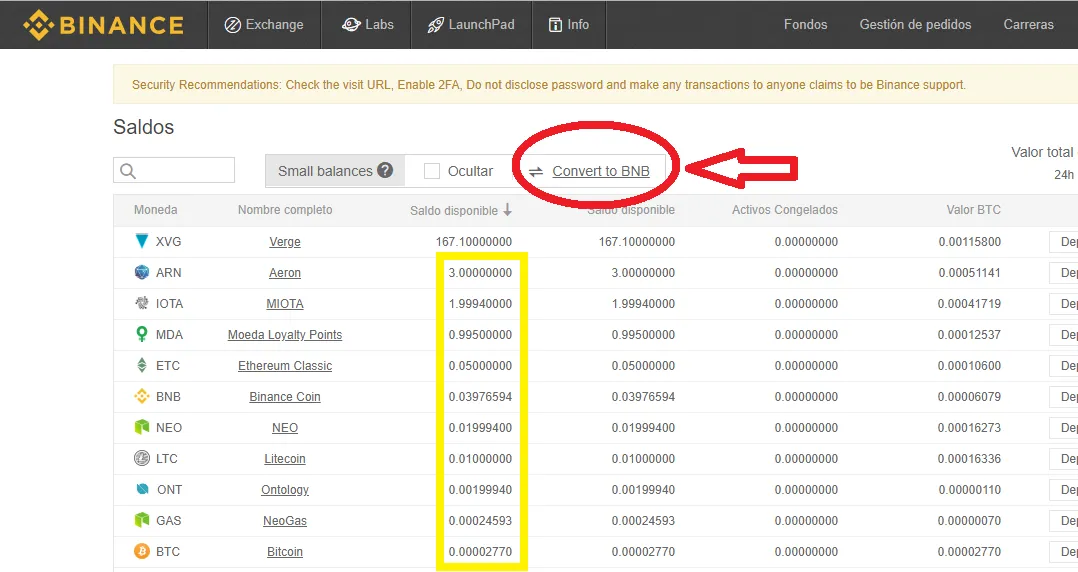The height and width of the screenshot is (572, 1078).
Task: Click the Activos Congelados column header
Action: pos(784,210)
